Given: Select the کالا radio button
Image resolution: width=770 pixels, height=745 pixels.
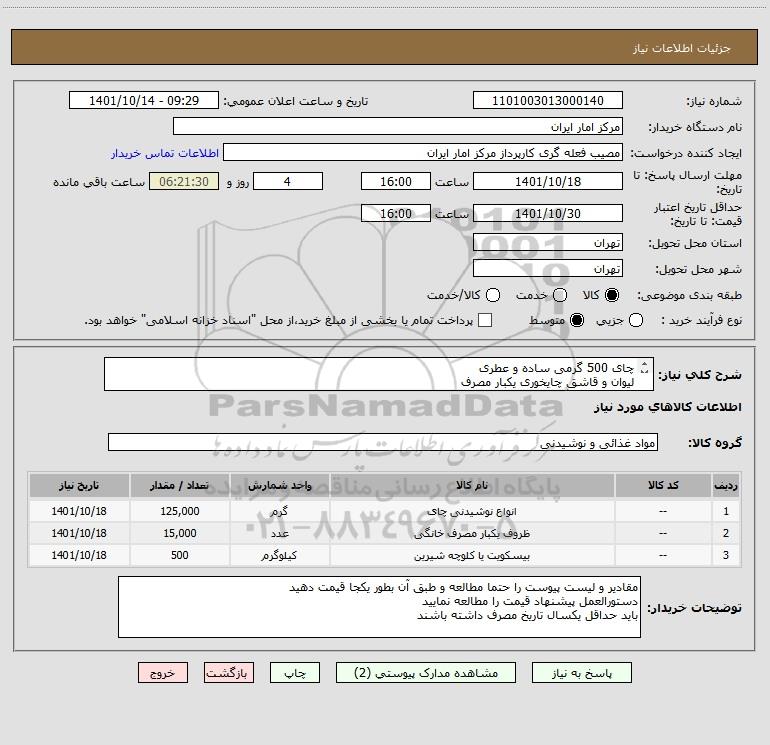Looking at the screenshot, I should (x=612, y=295).
